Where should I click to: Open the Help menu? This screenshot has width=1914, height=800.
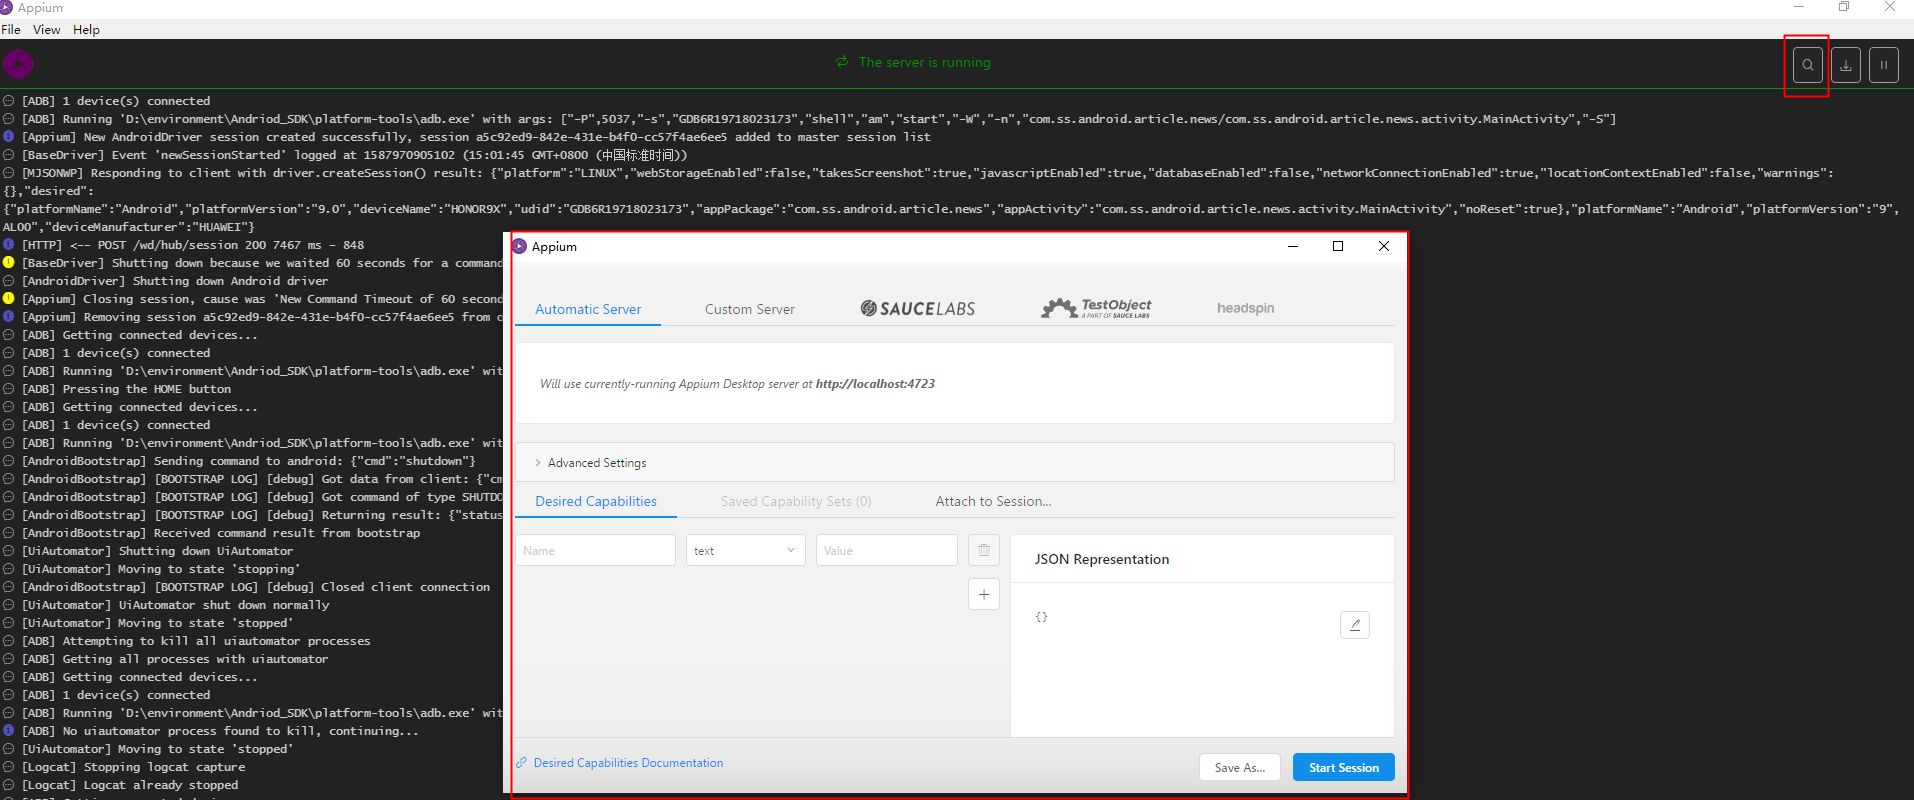[86, 29]
